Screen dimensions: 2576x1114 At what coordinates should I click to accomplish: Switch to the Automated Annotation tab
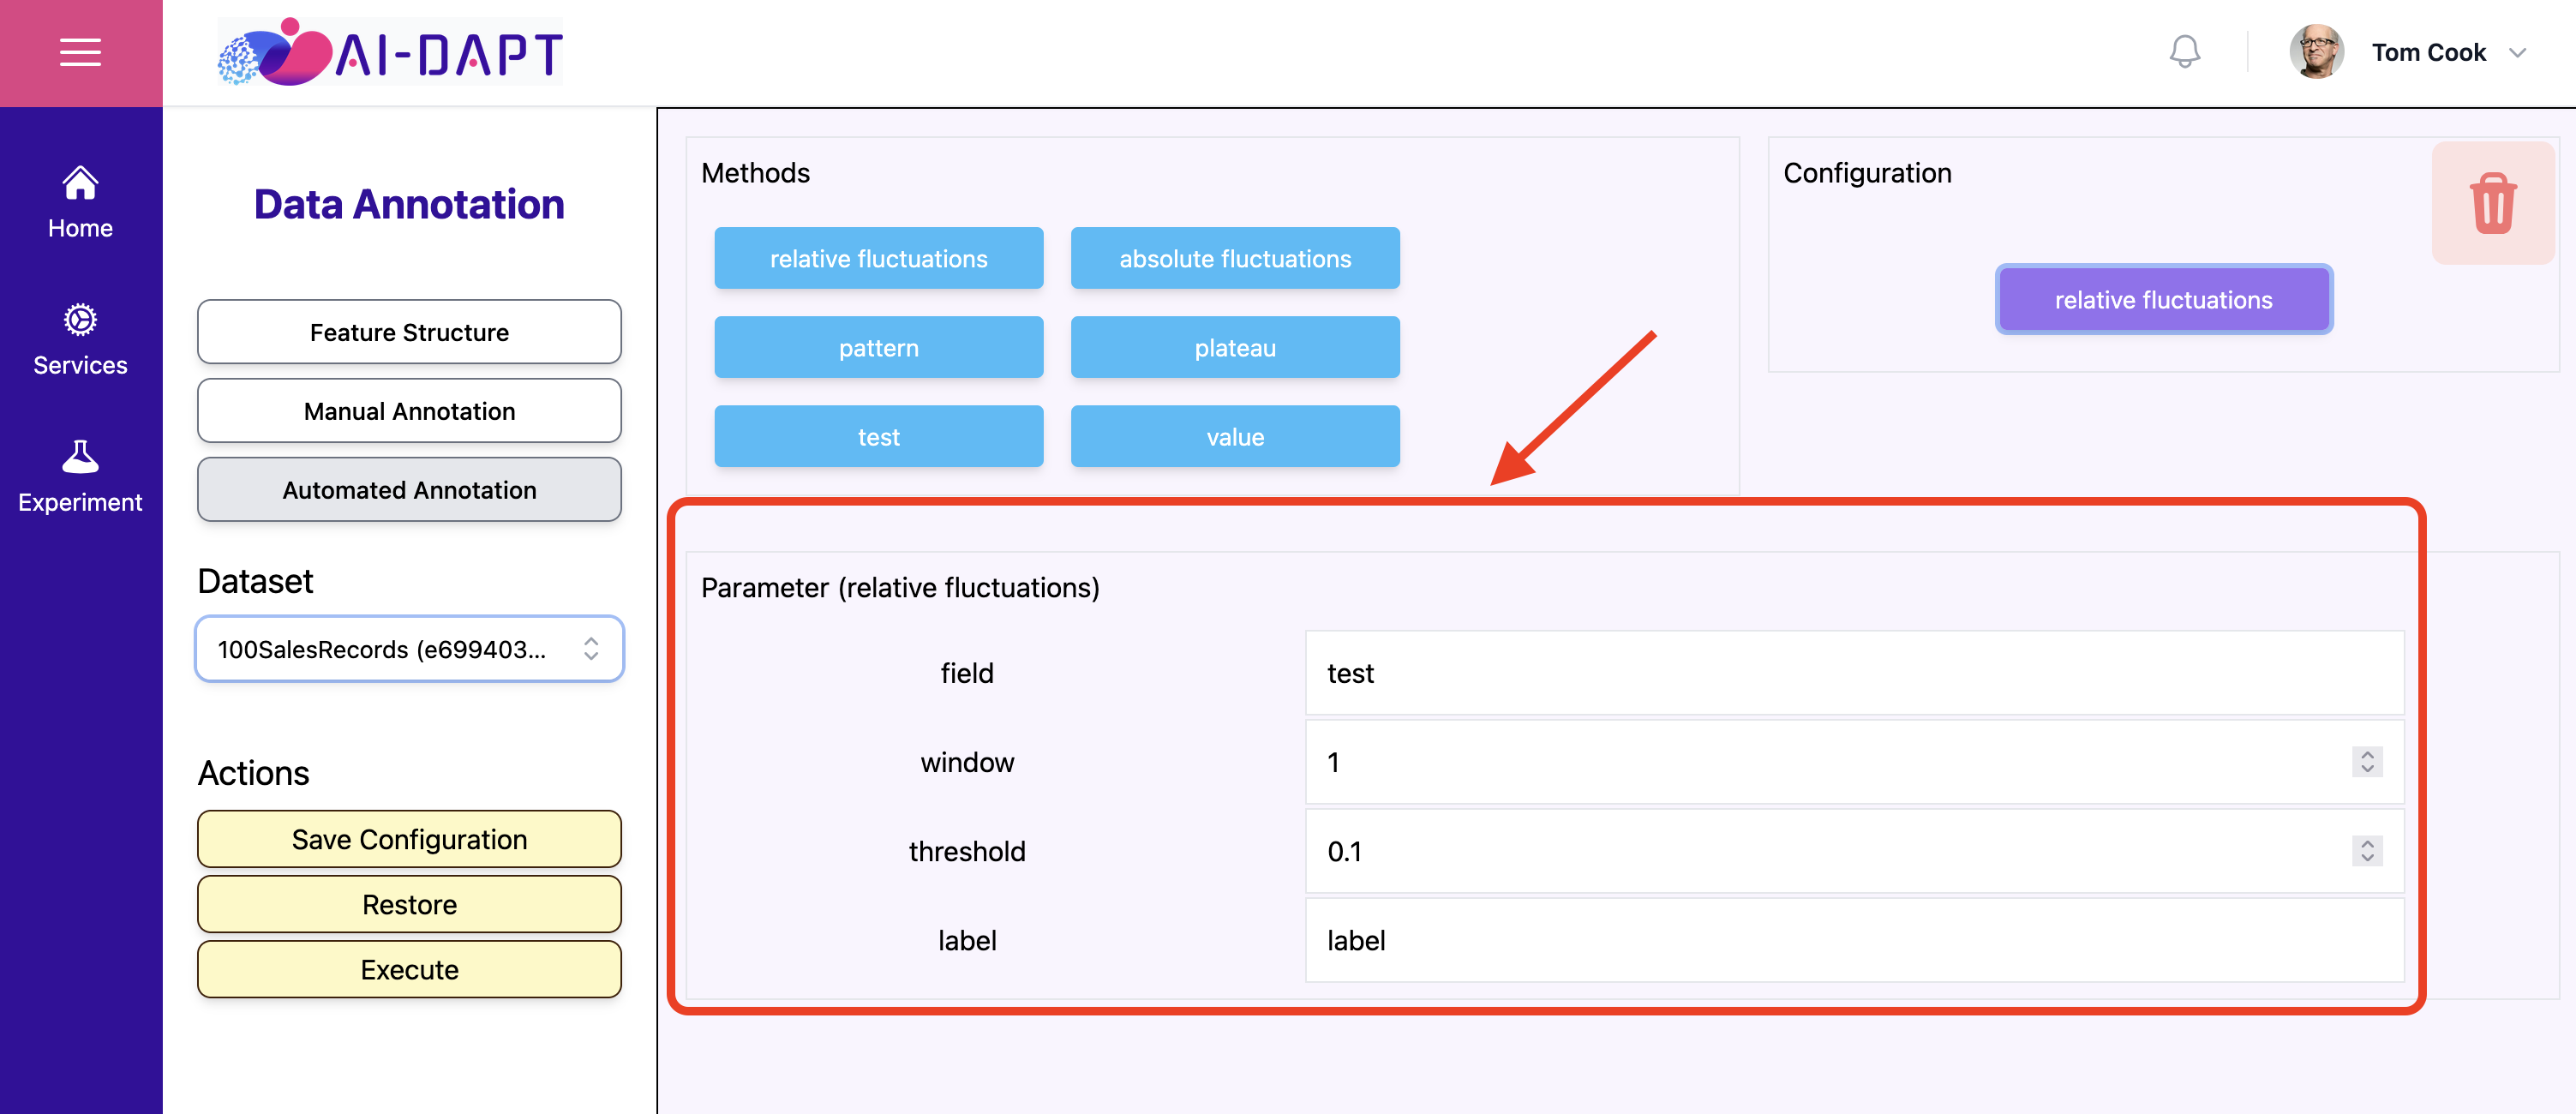pos(409,490)
